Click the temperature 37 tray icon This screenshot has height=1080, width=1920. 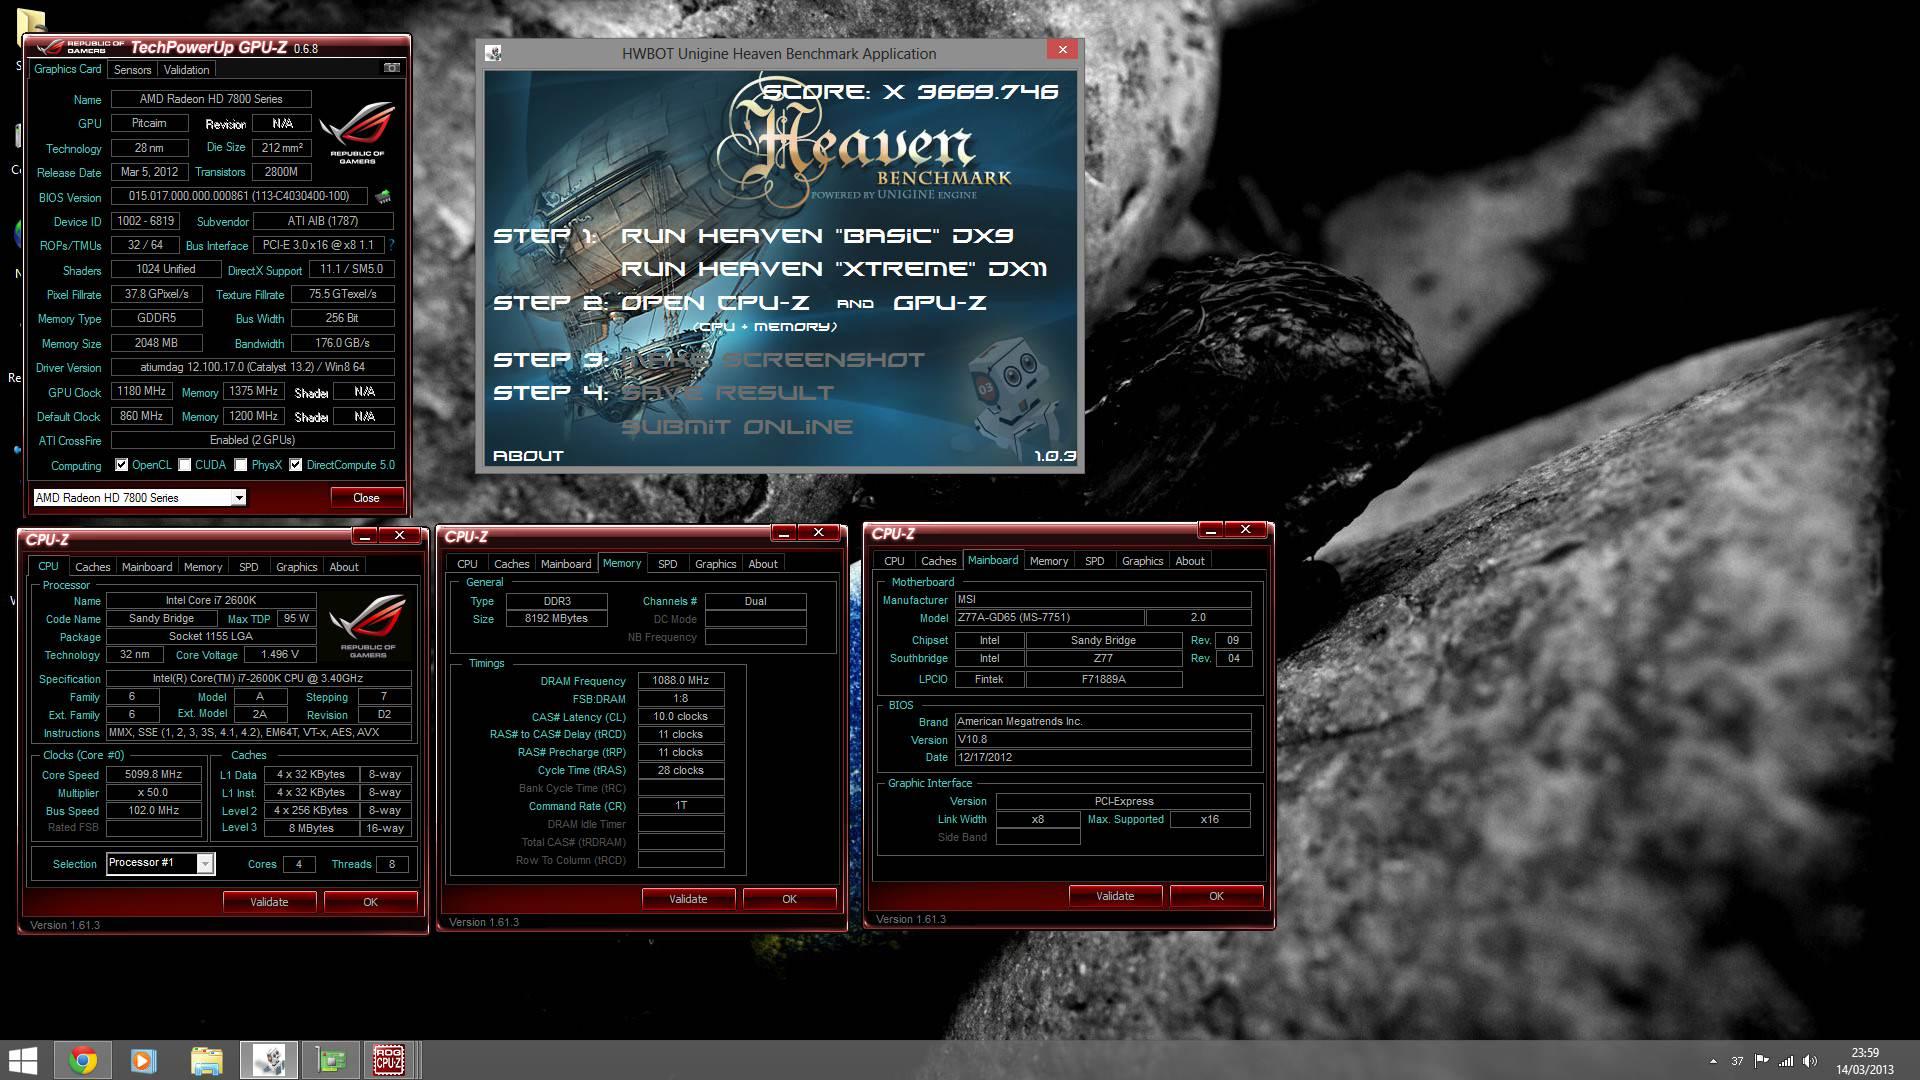click(x=1737, y=1061)
